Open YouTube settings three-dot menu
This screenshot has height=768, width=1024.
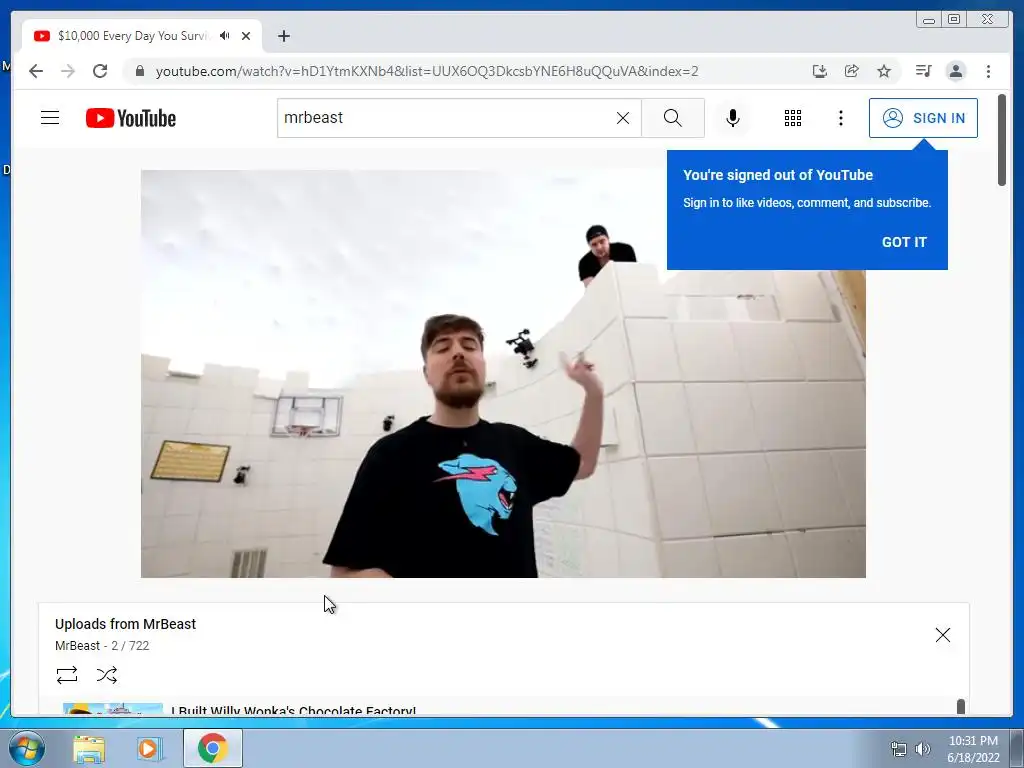click(840, 118)
